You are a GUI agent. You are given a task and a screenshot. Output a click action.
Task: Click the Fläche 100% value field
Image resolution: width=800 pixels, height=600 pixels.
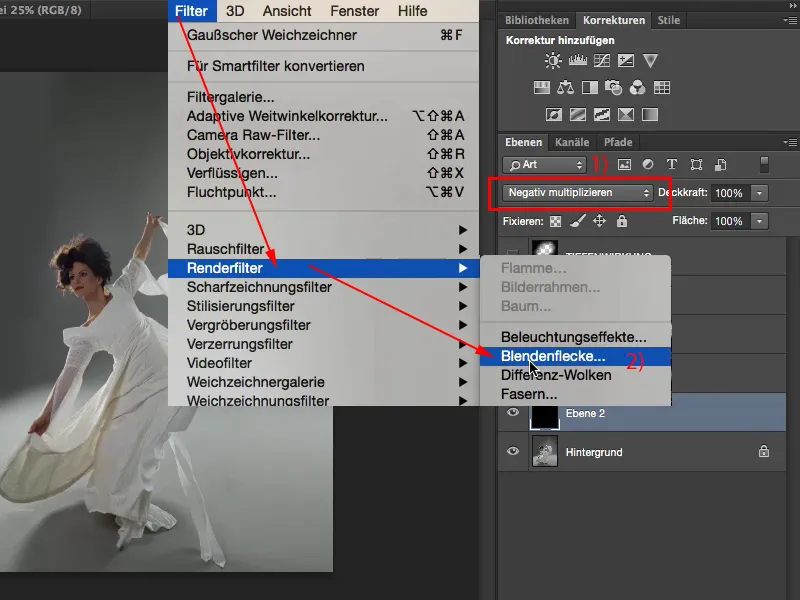[730, 221]
